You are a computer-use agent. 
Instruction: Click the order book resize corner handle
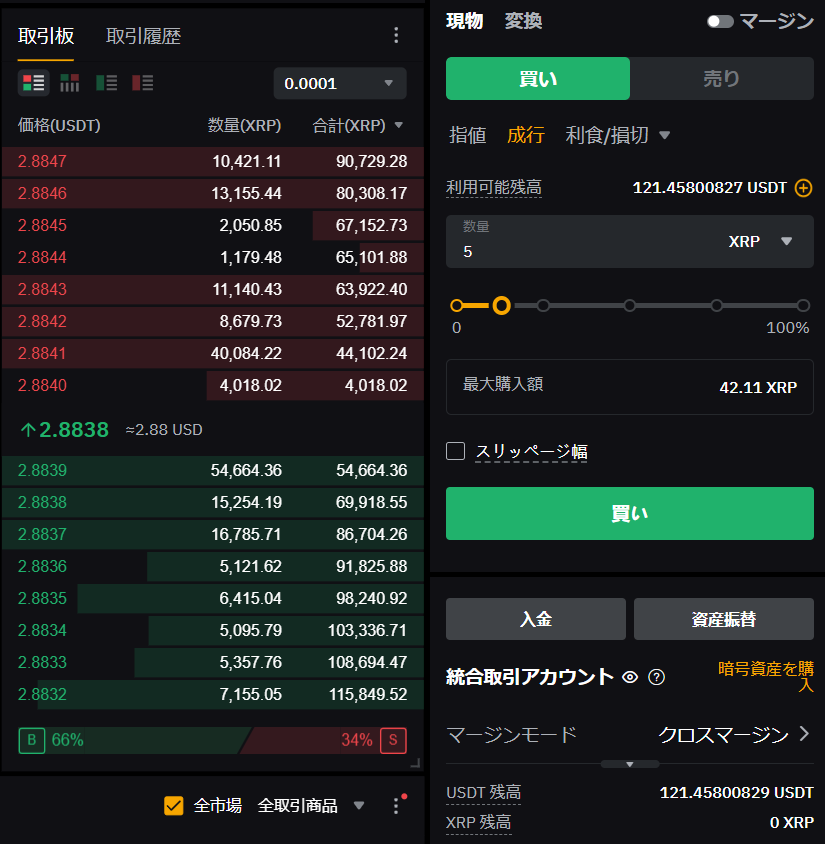point(415,763)
